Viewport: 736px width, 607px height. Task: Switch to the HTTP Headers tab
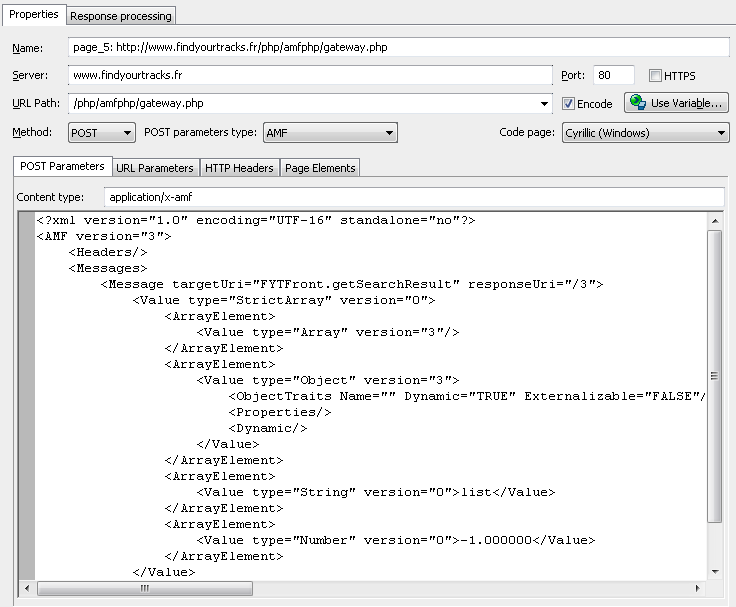tap(239, 168)
